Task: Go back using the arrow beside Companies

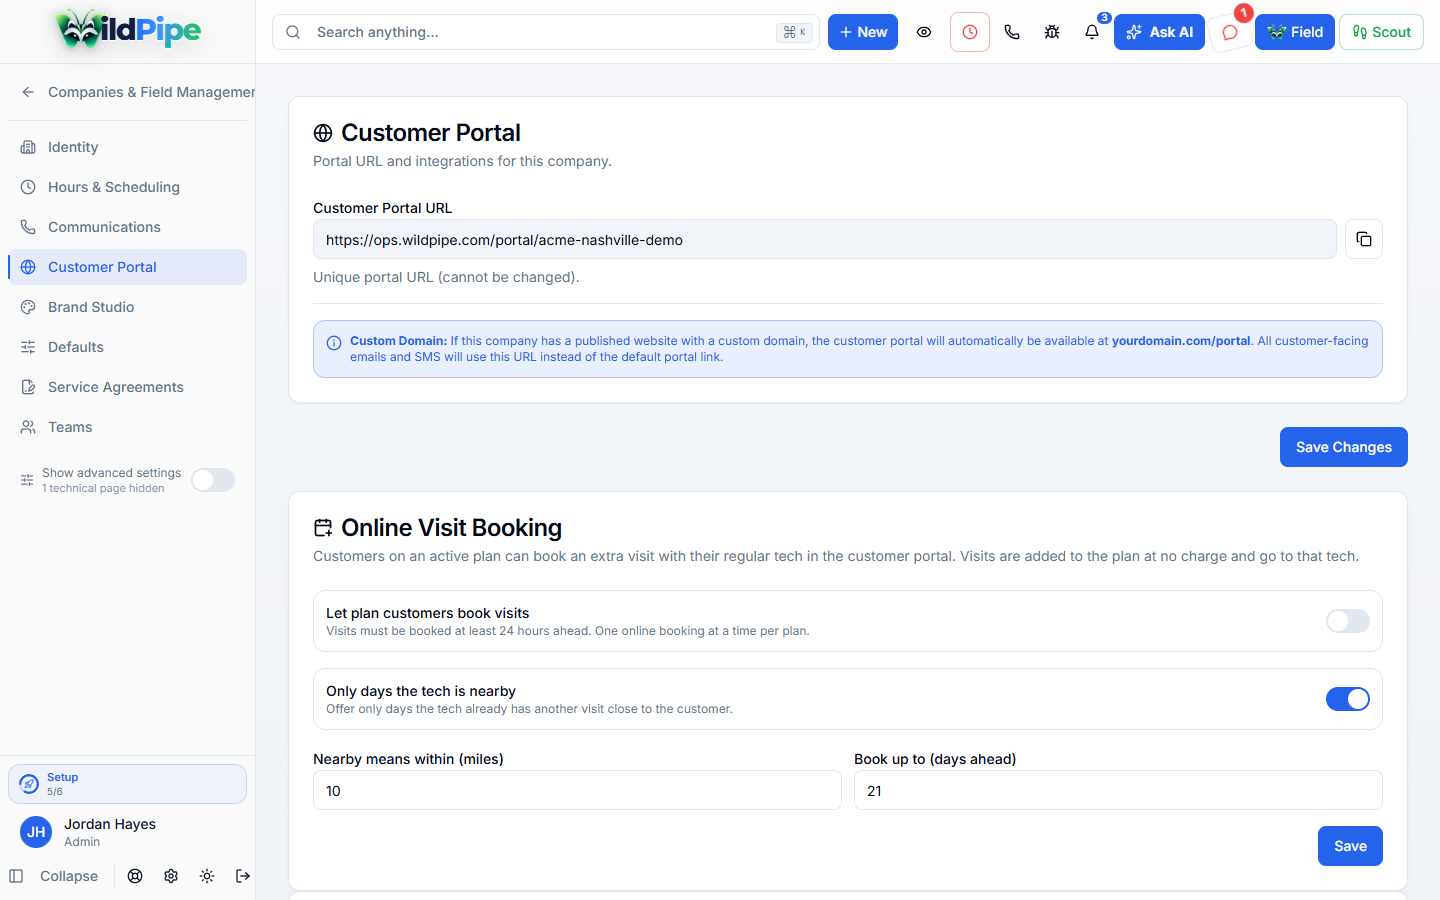Action: tap(28, 92)
